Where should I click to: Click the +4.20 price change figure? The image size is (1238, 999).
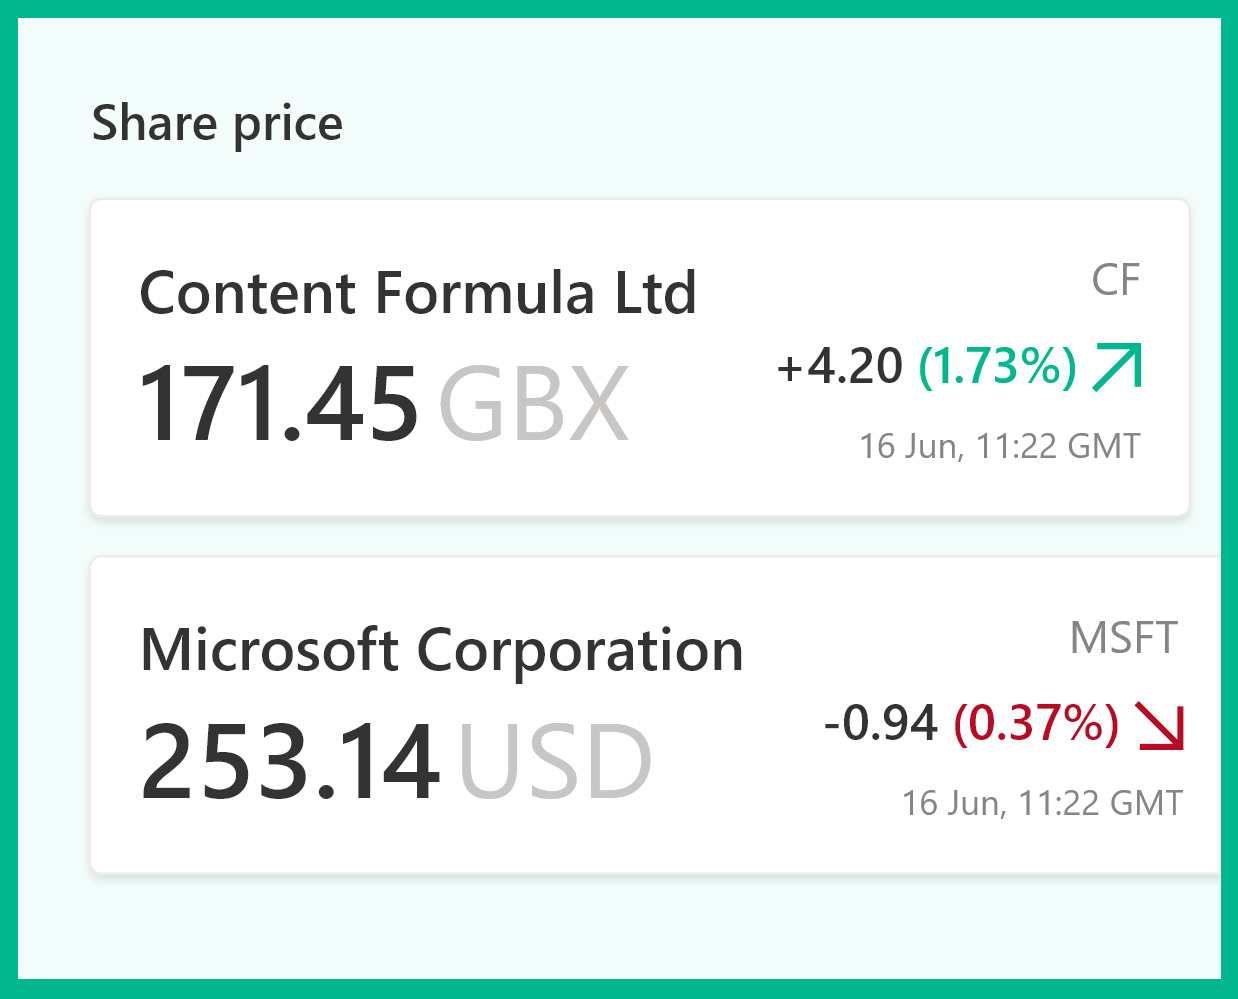pyautogui.click(x=840, y=366)
